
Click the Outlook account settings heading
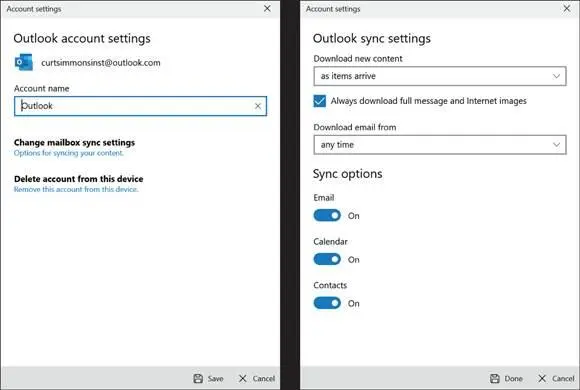82,38
